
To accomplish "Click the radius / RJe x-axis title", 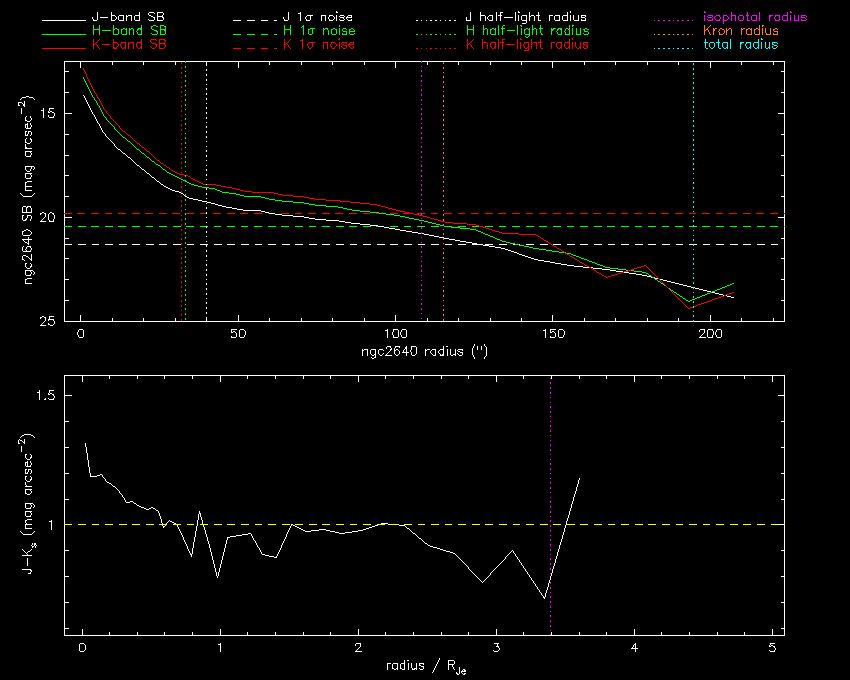I will [x=424, y=667].
